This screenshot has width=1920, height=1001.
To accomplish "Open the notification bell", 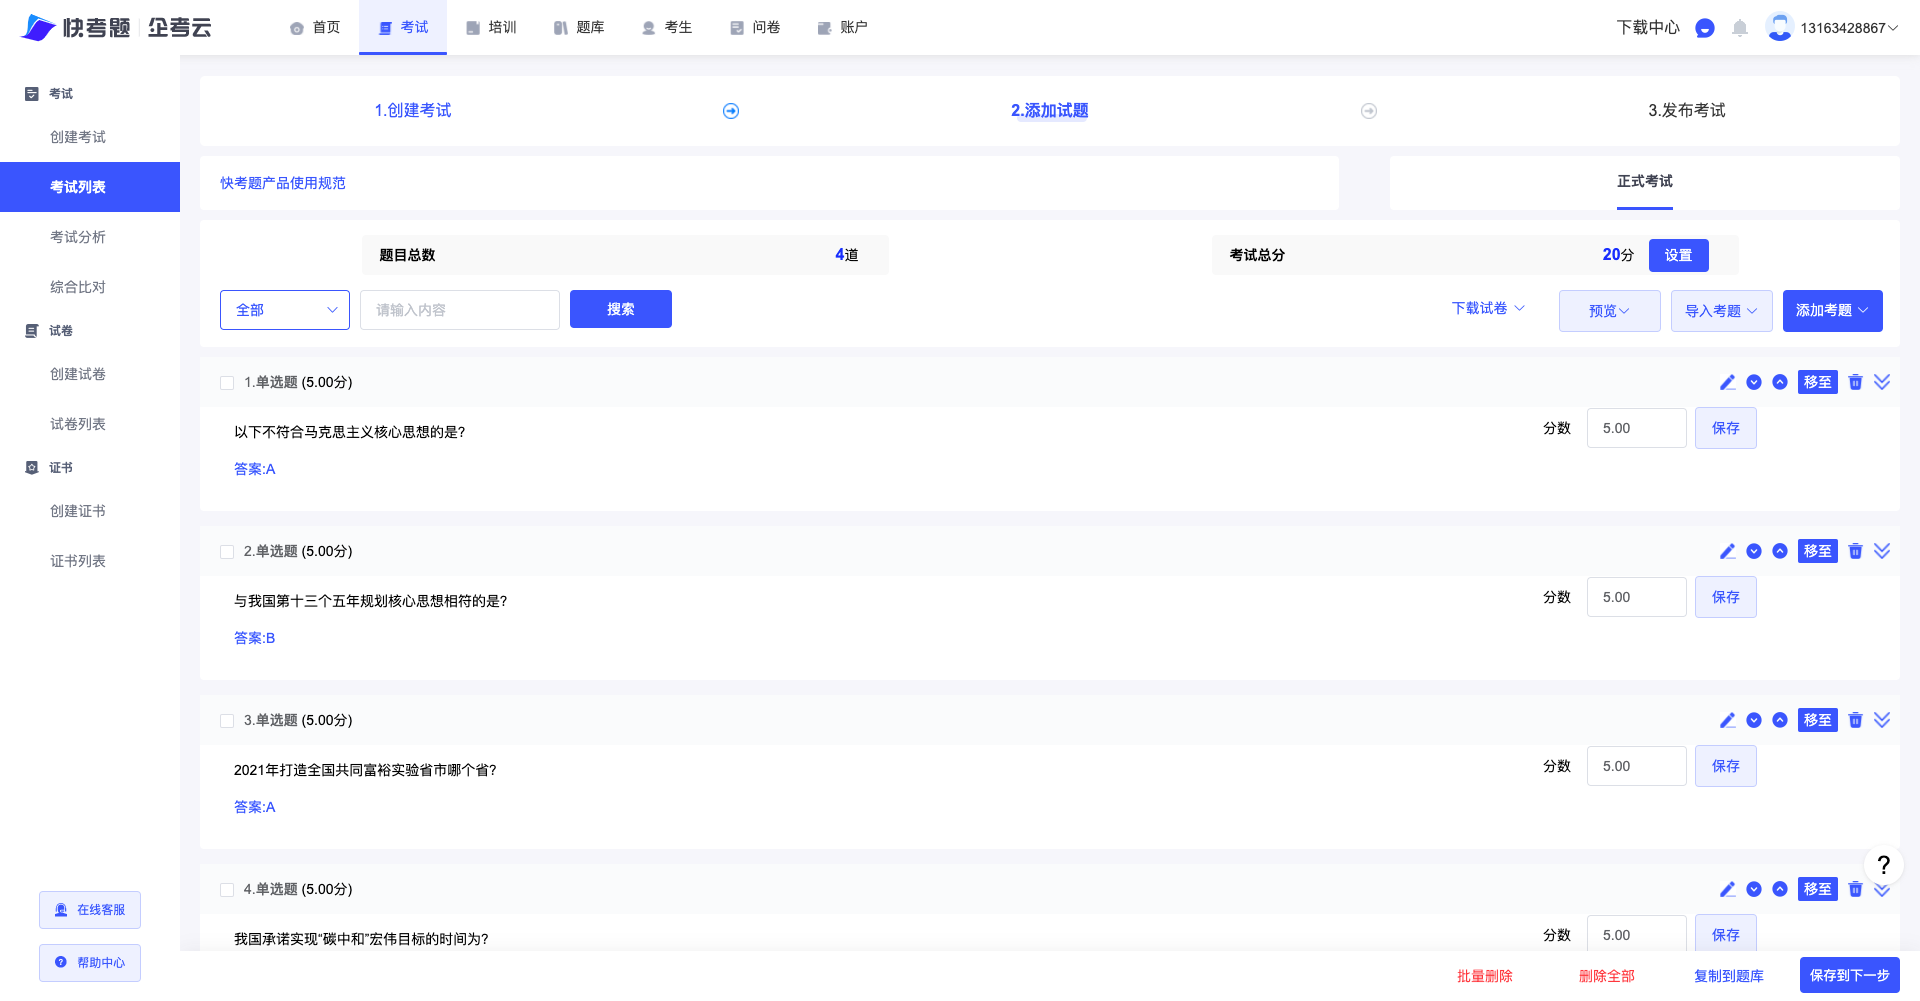I will [1740, 28].
